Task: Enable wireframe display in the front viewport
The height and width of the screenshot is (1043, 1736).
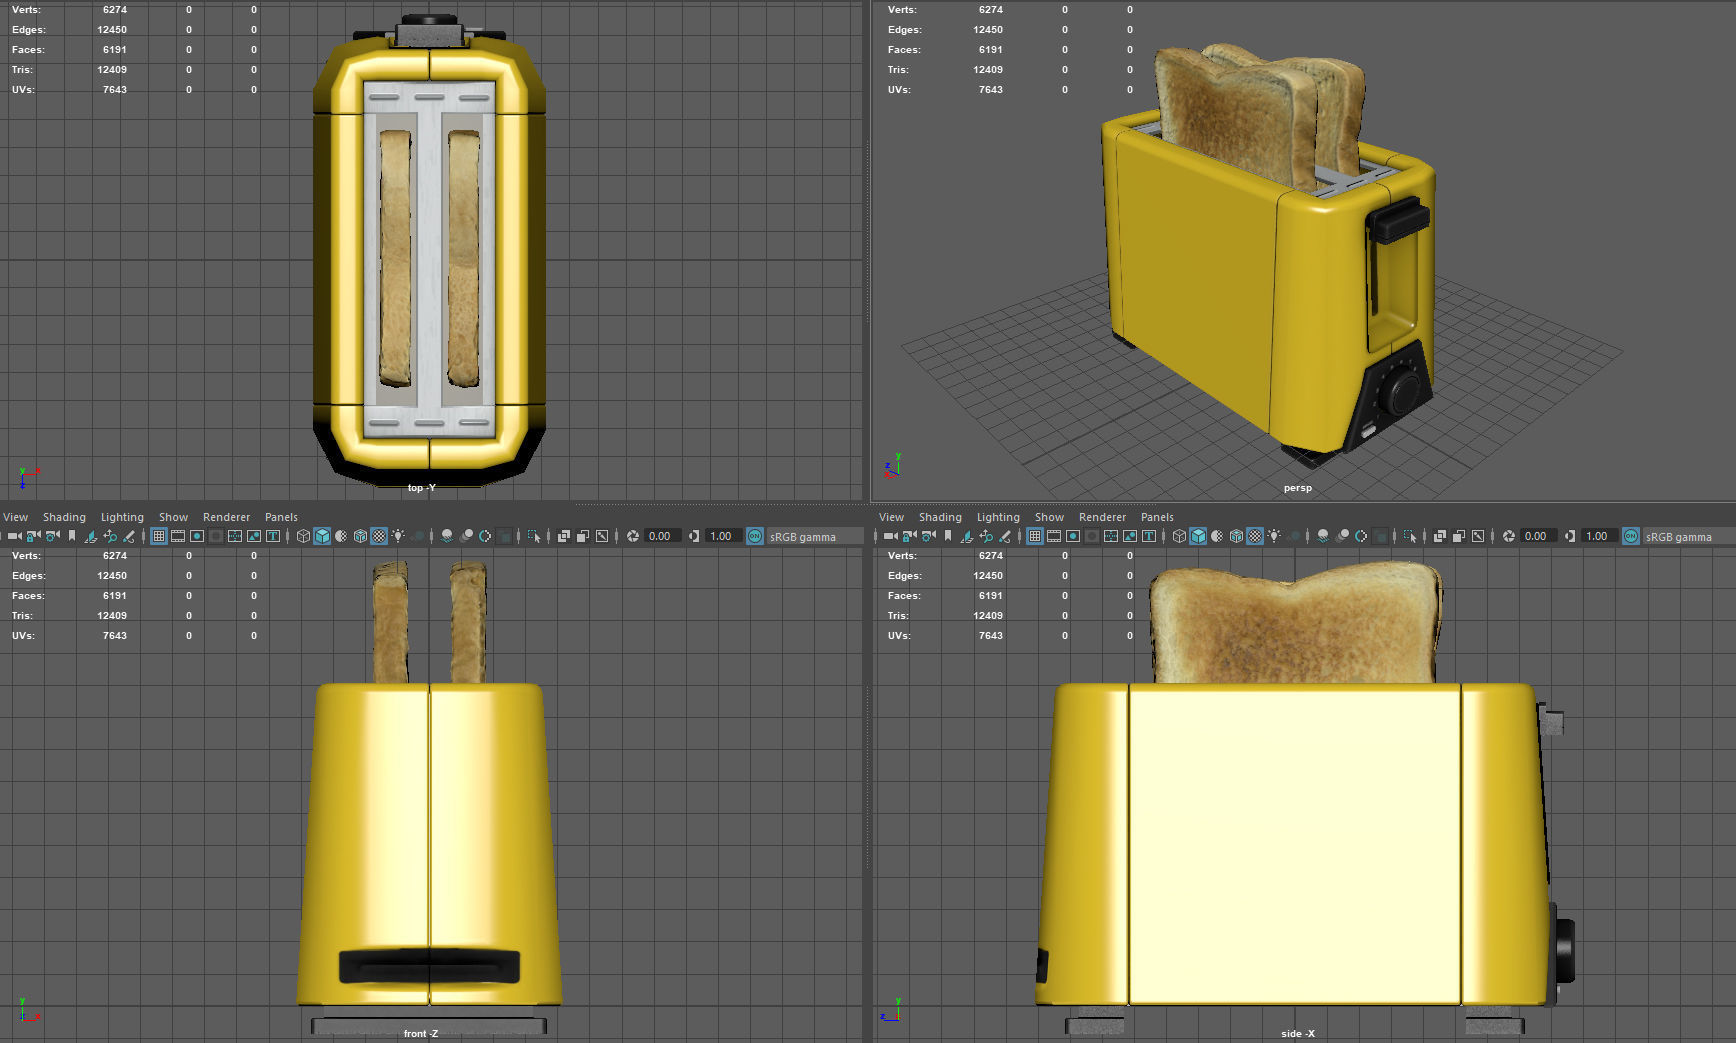Action: click(303, 537)
